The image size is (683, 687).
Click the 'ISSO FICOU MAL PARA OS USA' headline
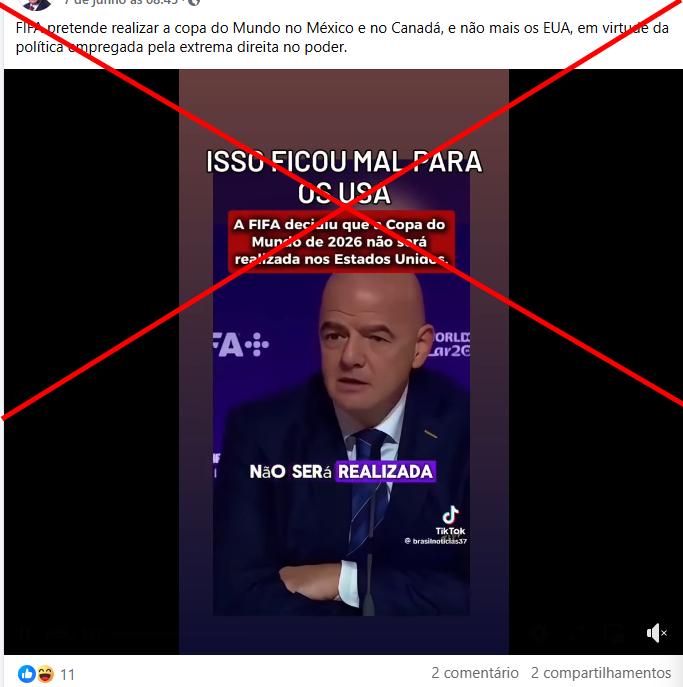[344, 177]
